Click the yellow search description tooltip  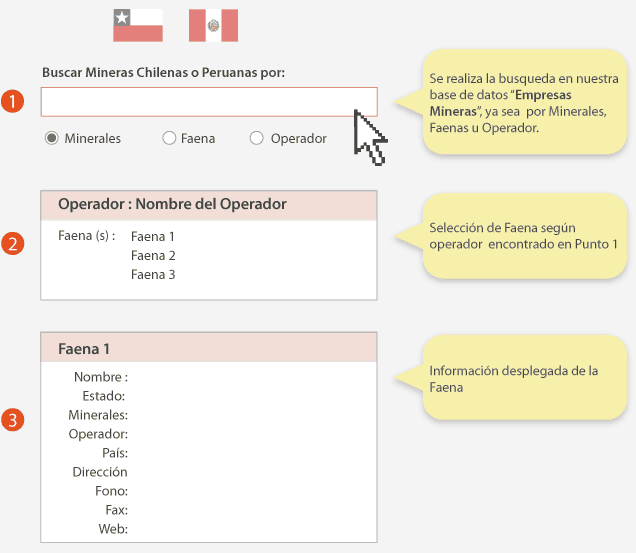(523, 102)
